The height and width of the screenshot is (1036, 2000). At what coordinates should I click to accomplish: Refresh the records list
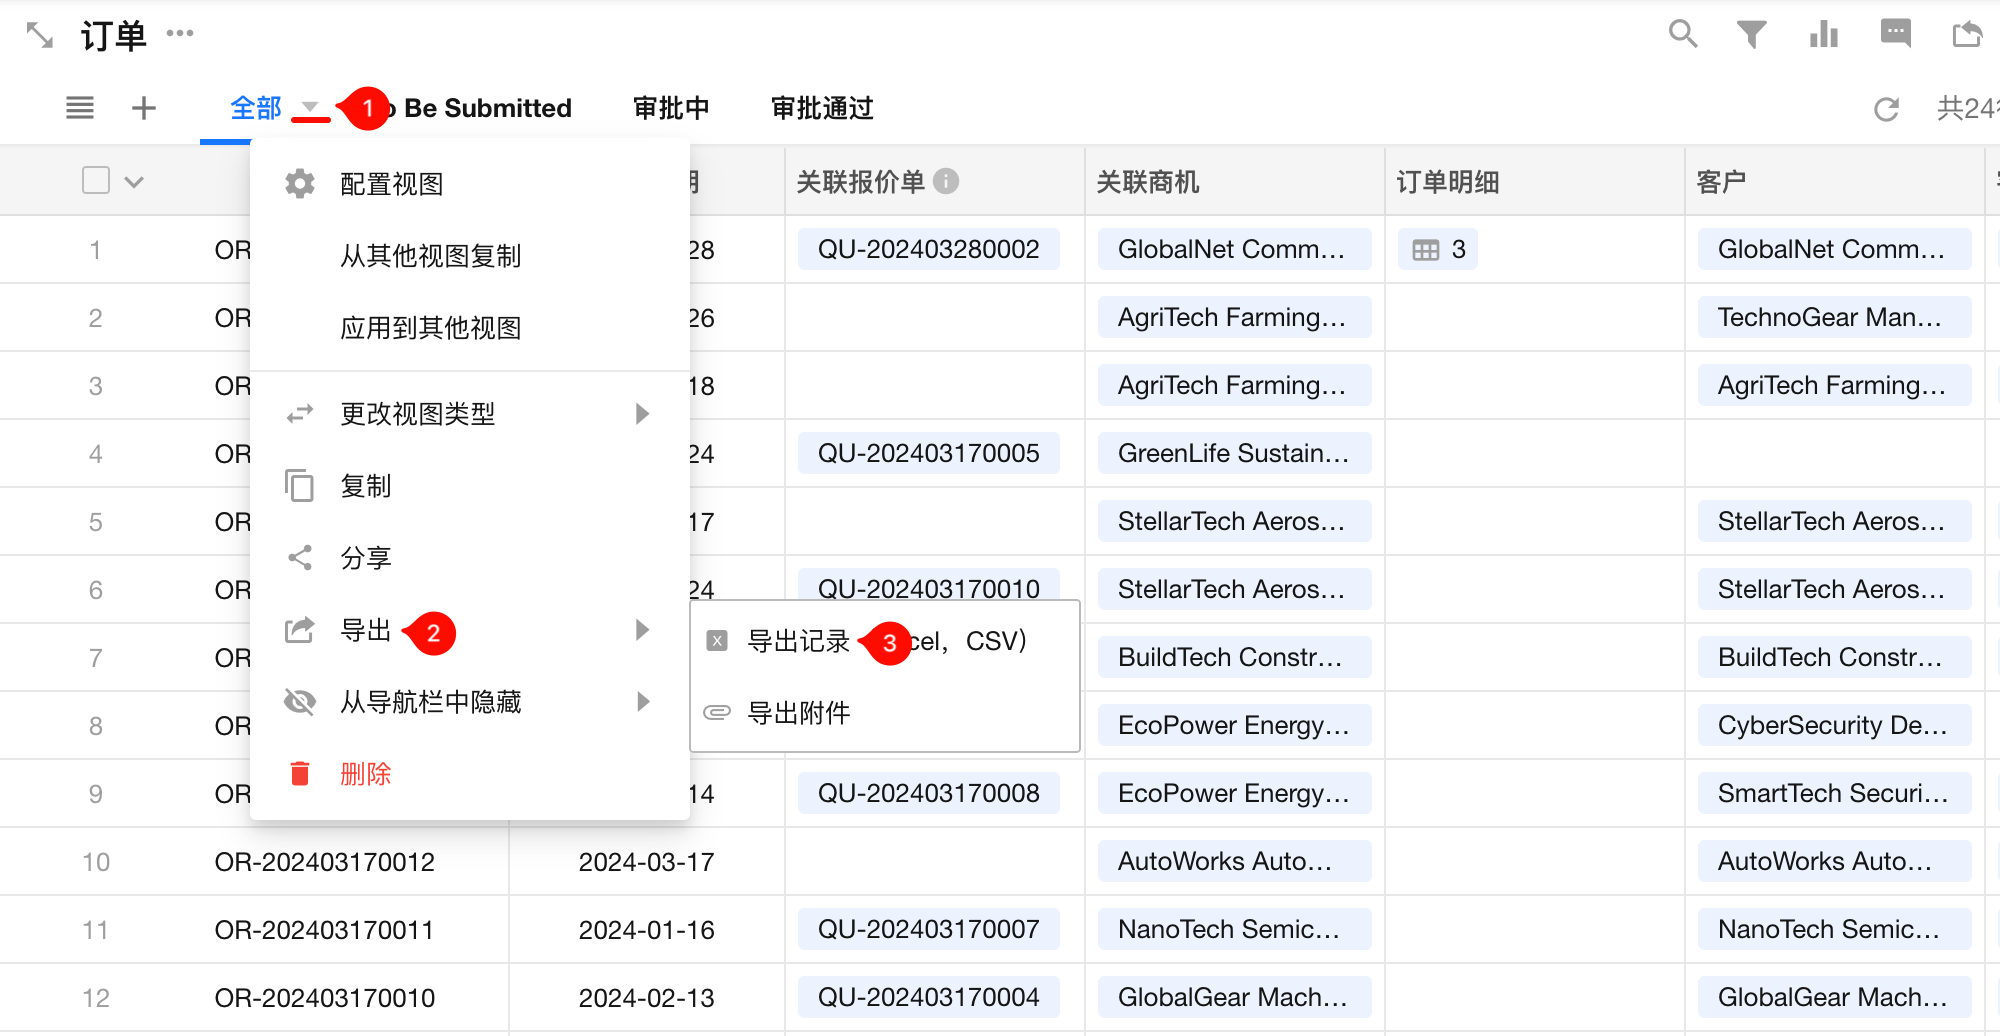pos(1886,109)
